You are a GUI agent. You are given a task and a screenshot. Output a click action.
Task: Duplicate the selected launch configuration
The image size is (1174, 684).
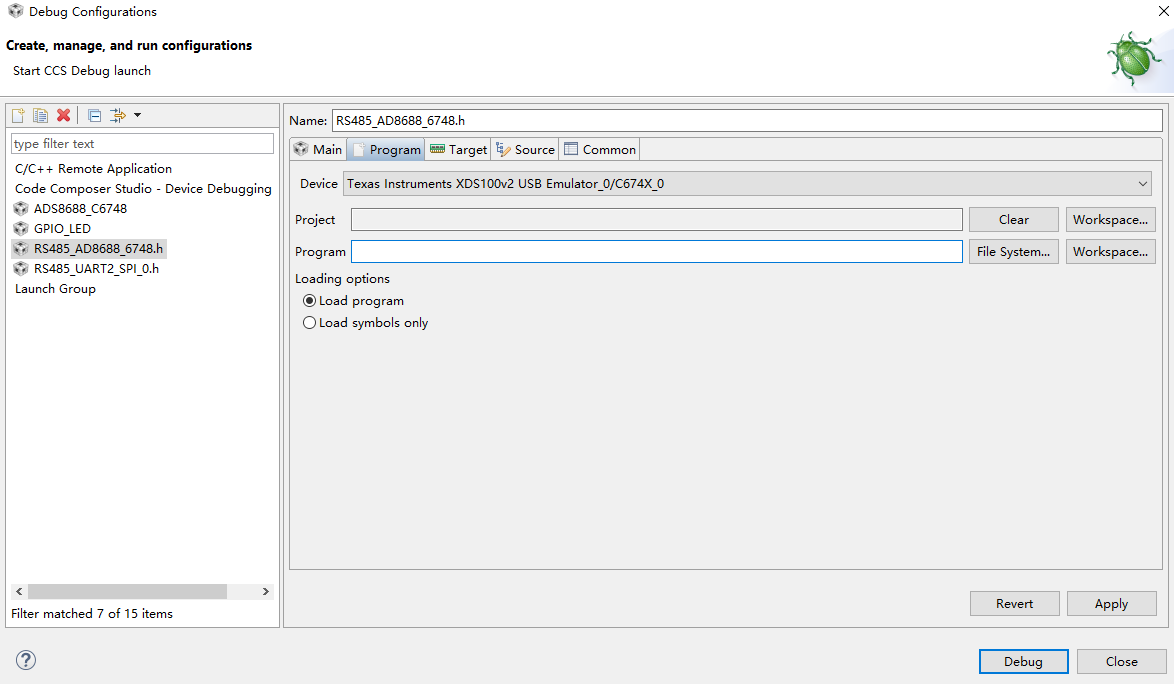point(40,115)
